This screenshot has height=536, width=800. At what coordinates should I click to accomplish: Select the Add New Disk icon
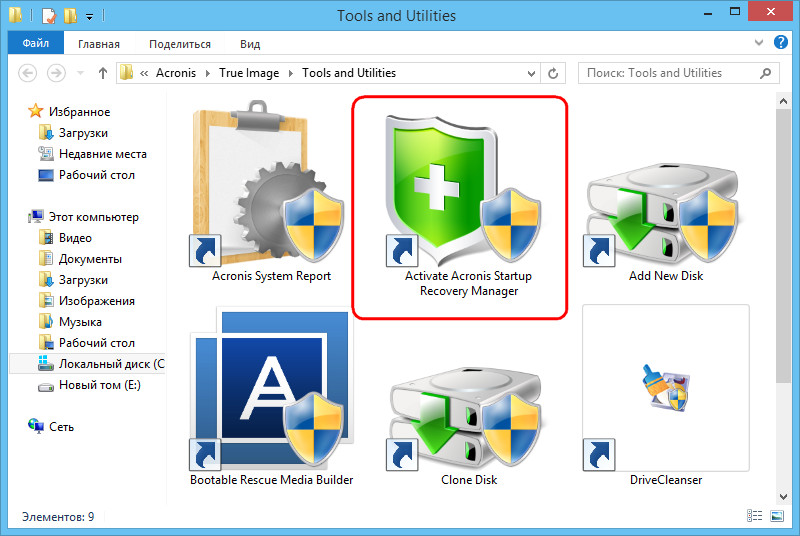(662, 213)
